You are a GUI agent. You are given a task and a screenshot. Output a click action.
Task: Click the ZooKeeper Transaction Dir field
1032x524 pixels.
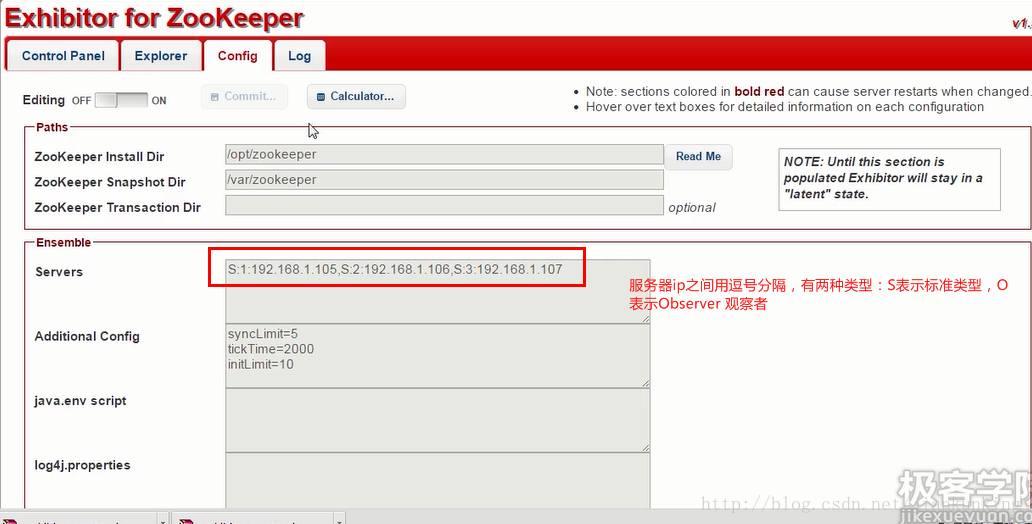444,205
